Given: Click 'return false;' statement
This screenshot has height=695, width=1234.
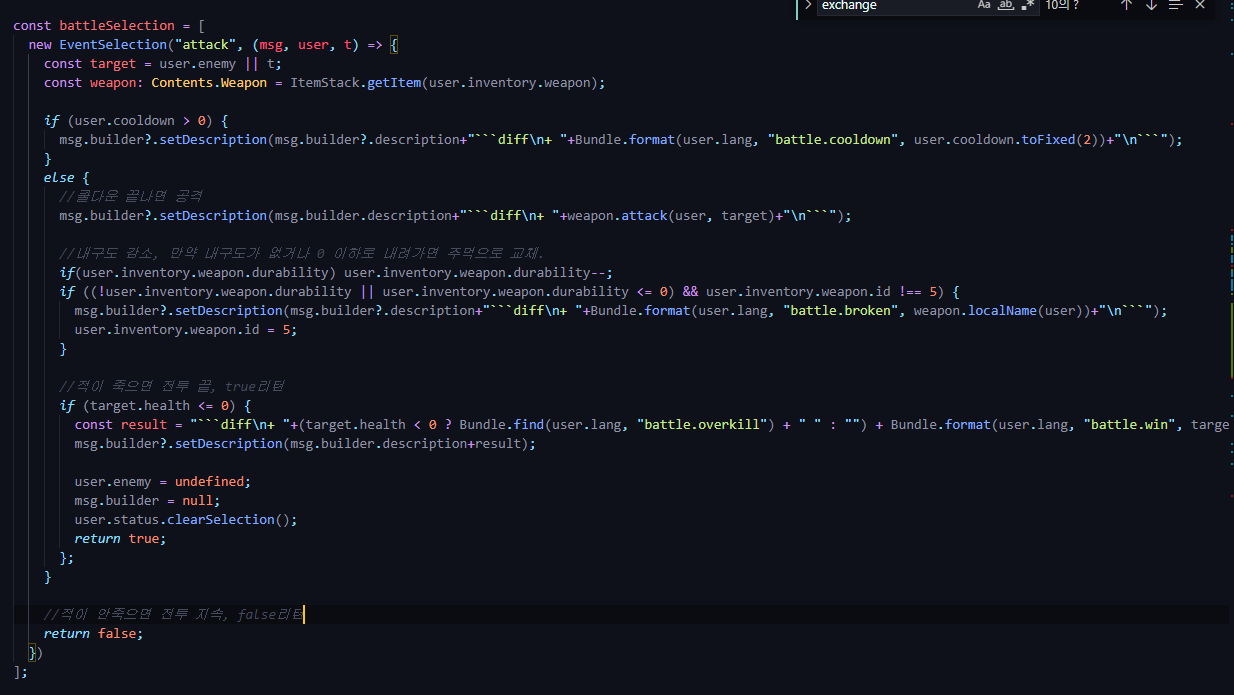Looking at the screenshot, I should click(x=93, y=633).
